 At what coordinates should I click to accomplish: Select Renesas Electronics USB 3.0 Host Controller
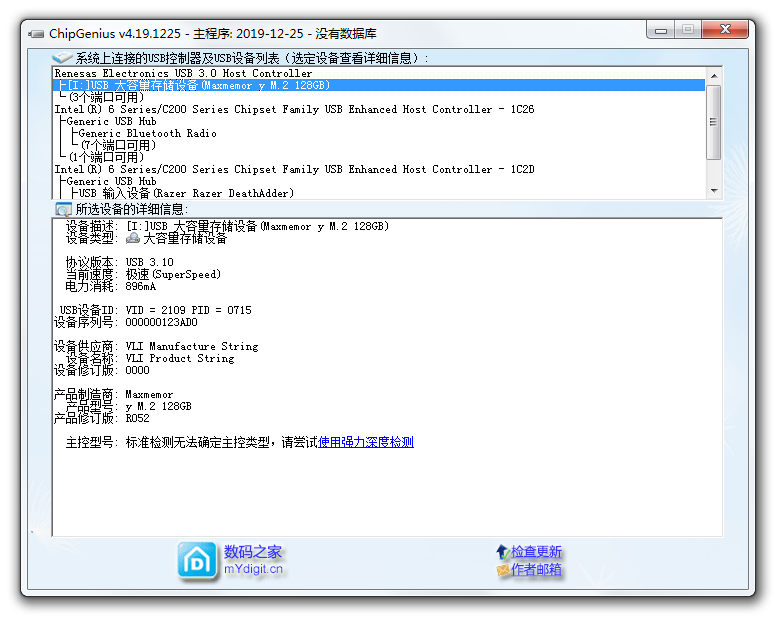pyautogui.click(x=183, y=74)
